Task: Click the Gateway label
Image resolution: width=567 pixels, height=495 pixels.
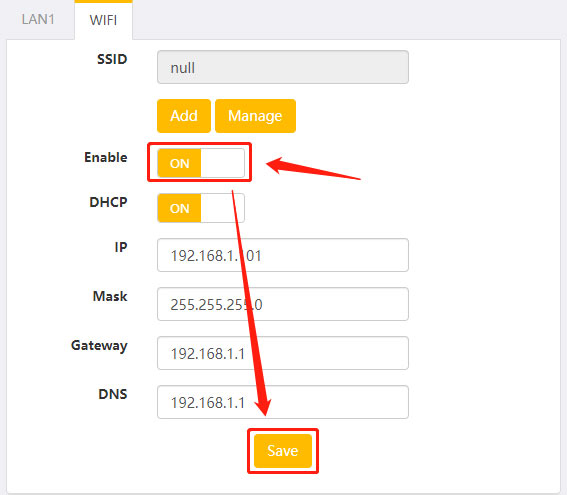Action: tap(99, 346)
